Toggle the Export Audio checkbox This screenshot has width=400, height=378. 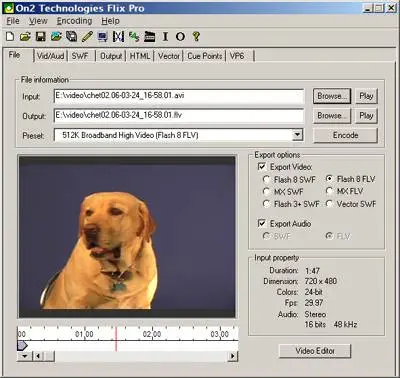(262, 223)
